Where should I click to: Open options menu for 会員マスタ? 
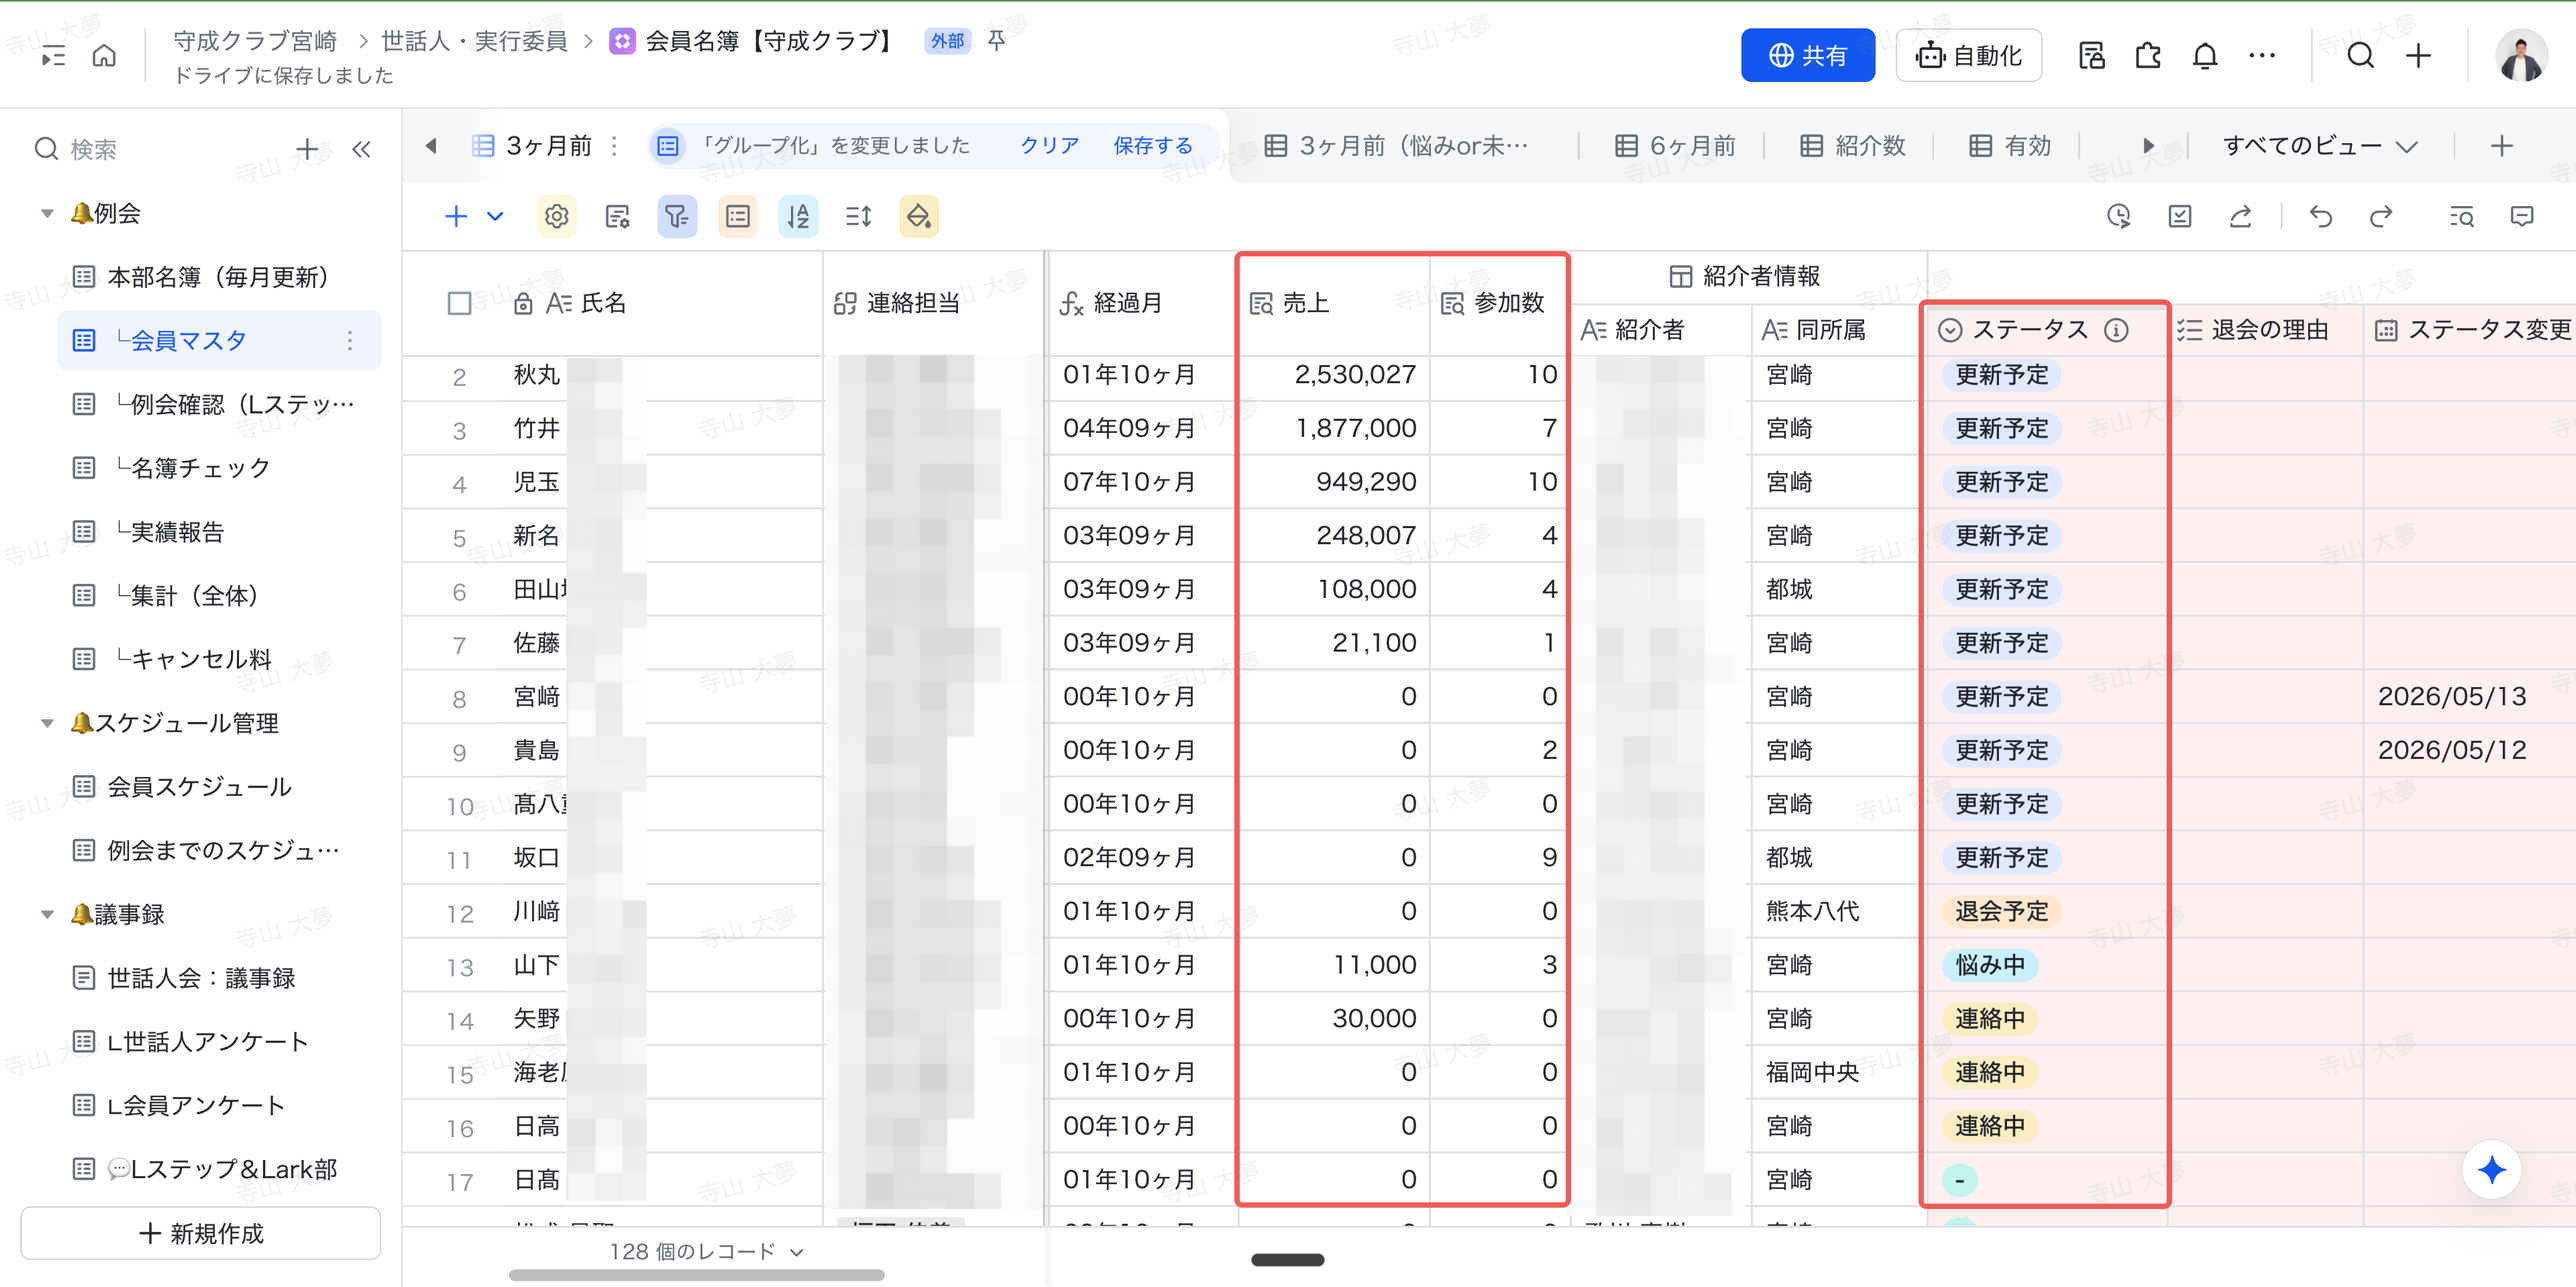(350, 340)
